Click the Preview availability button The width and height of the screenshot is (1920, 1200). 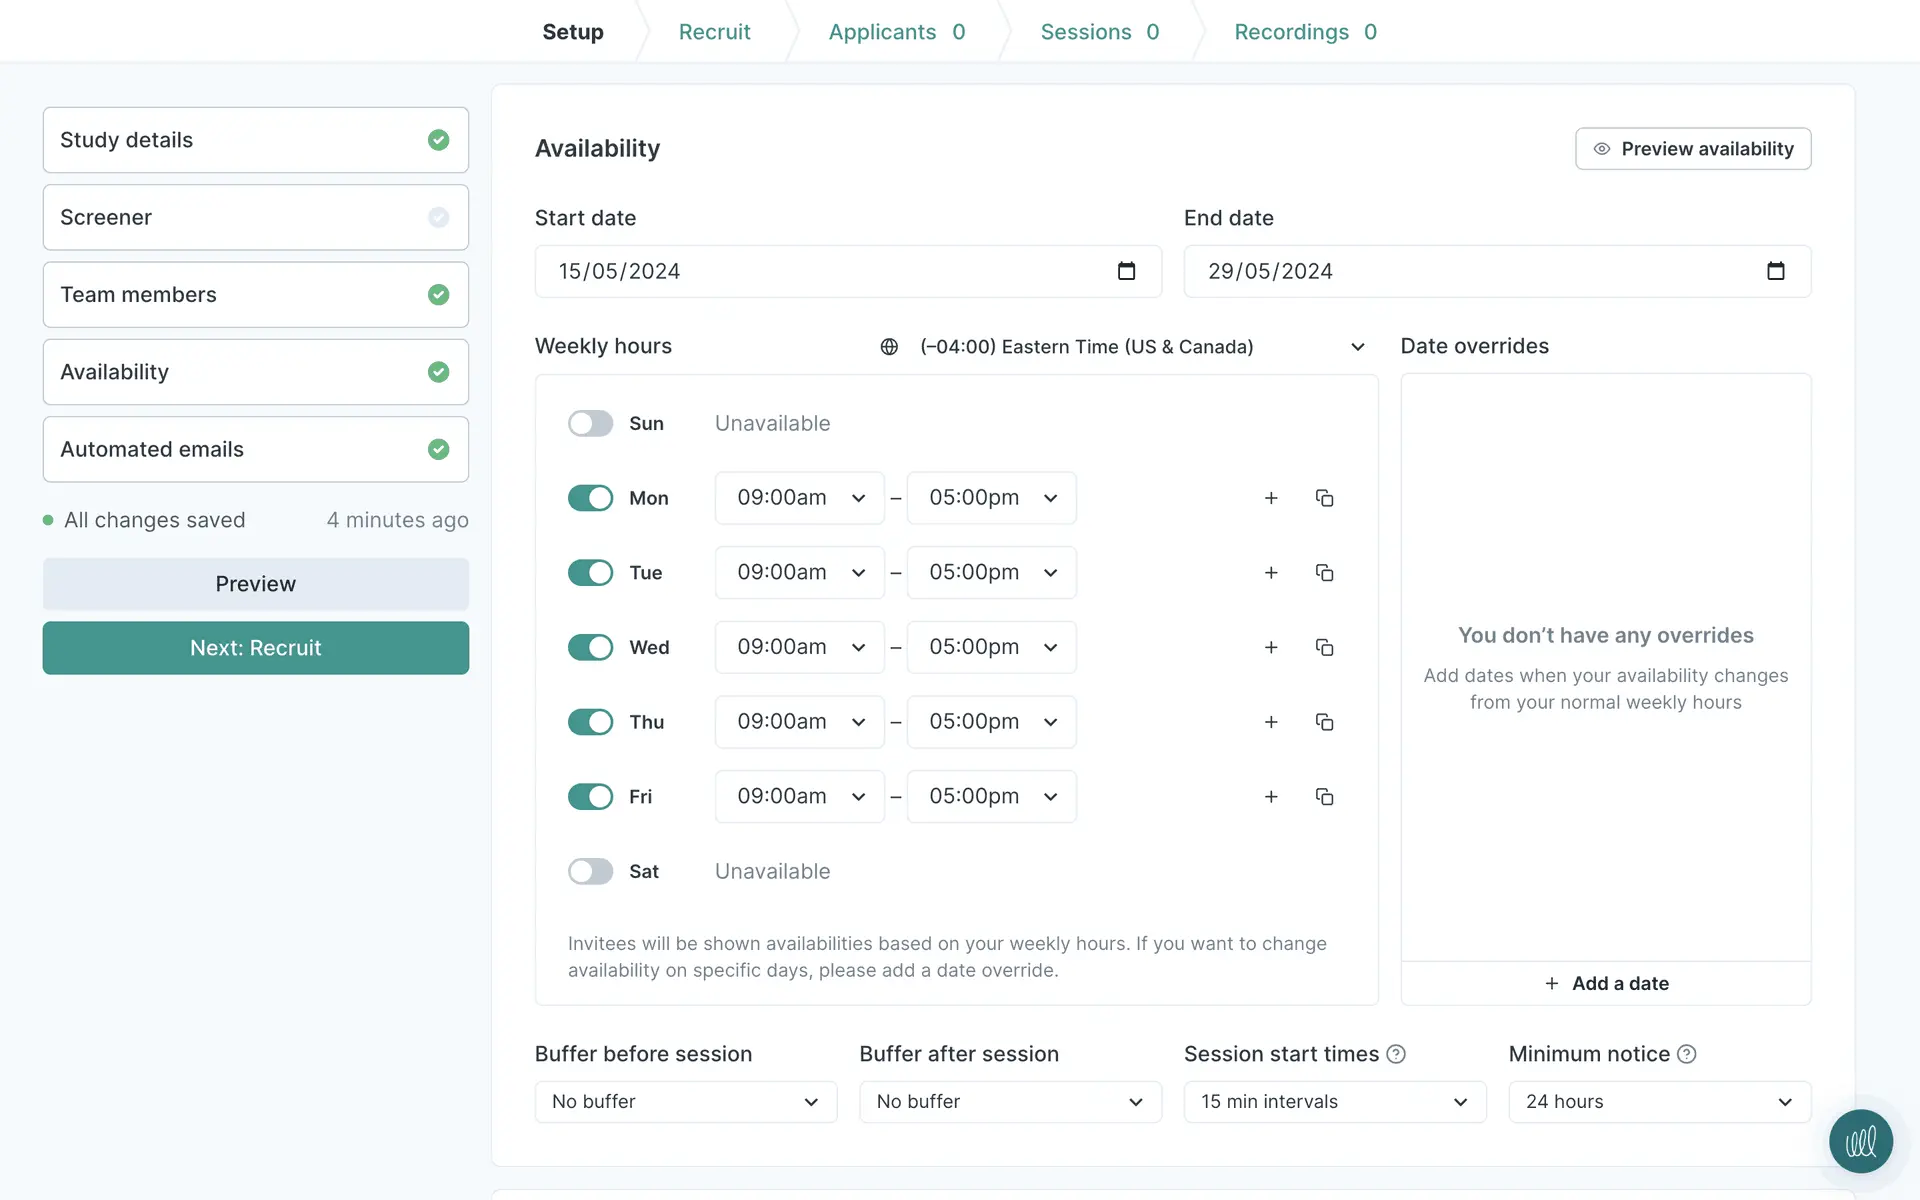click(1693, 149)
